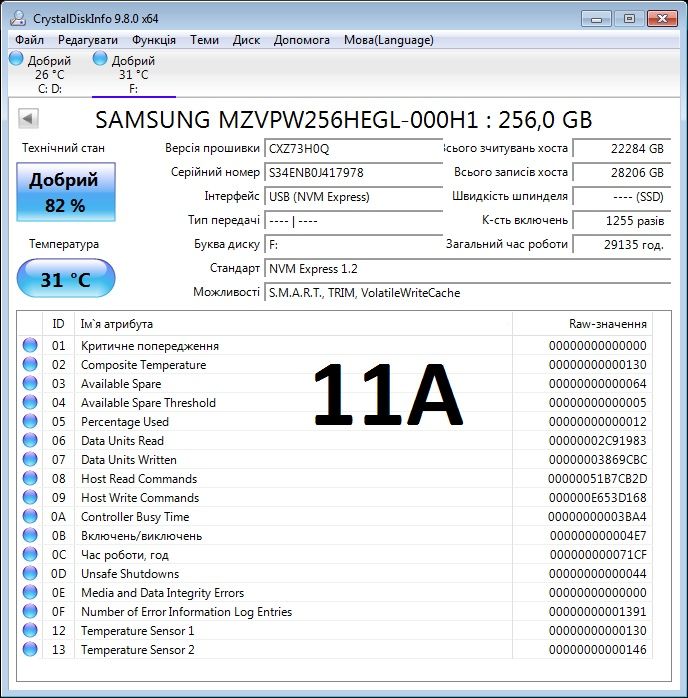Click the ID column header

pos(58,324)
